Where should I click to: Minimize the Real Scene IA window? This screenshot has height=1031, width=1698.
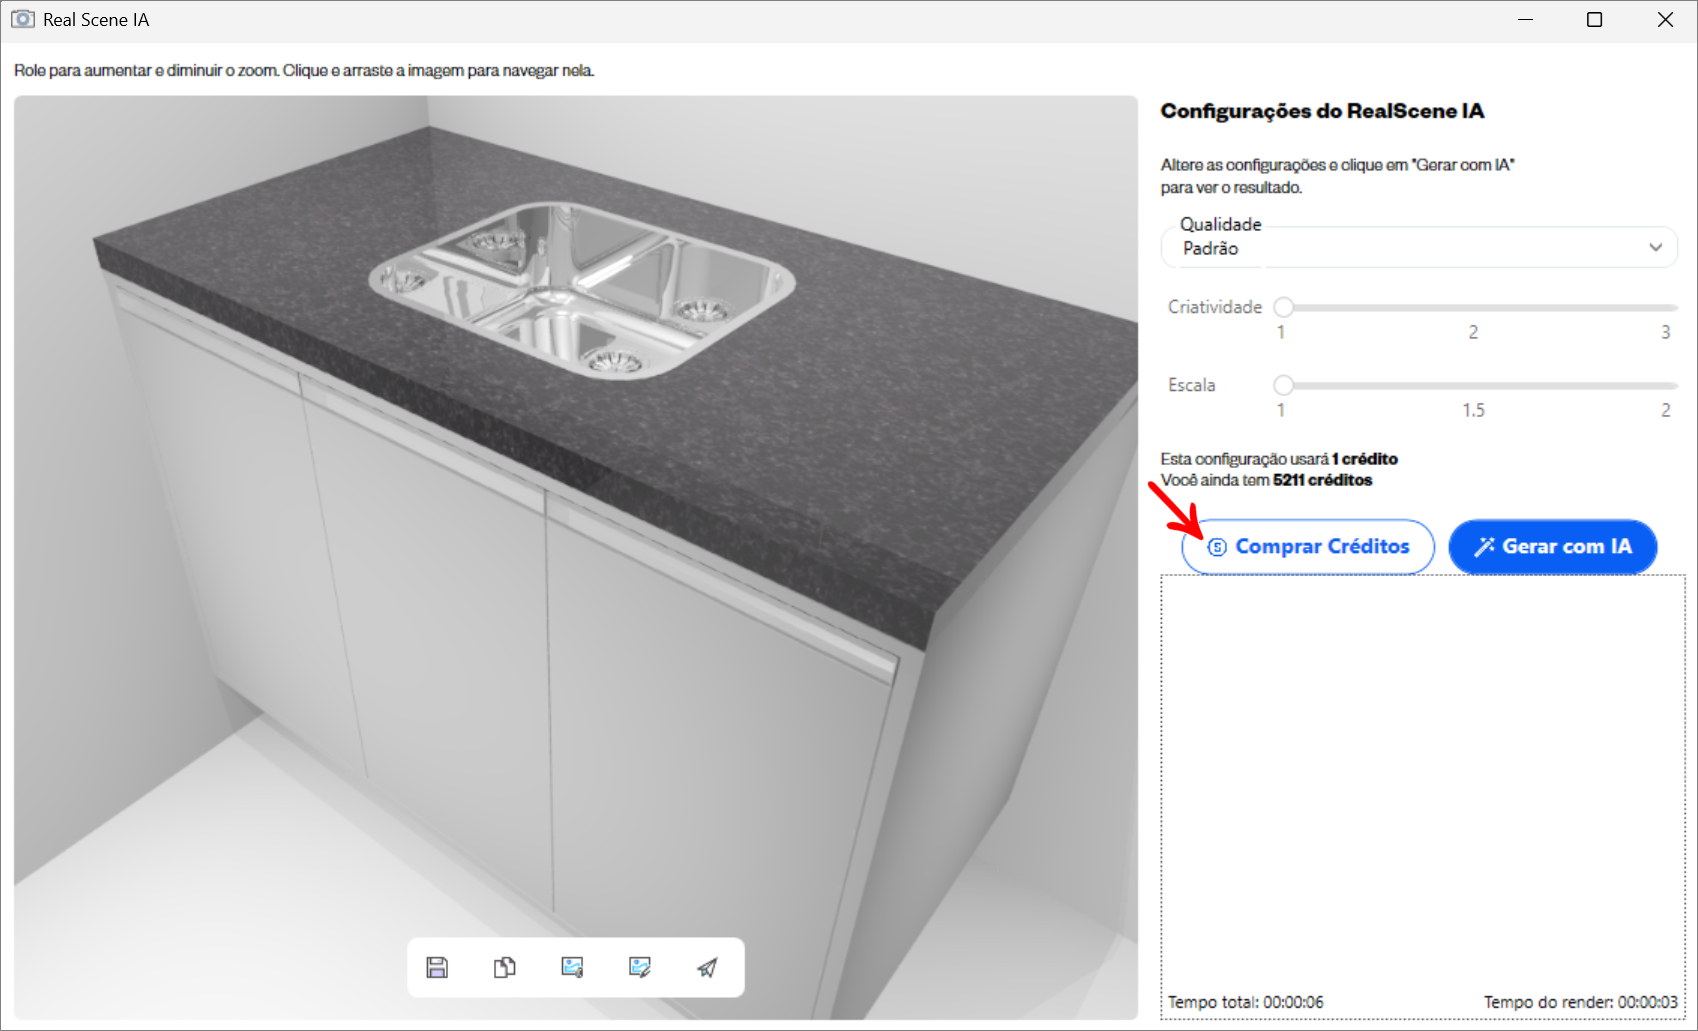click(x=1525, y=20)
